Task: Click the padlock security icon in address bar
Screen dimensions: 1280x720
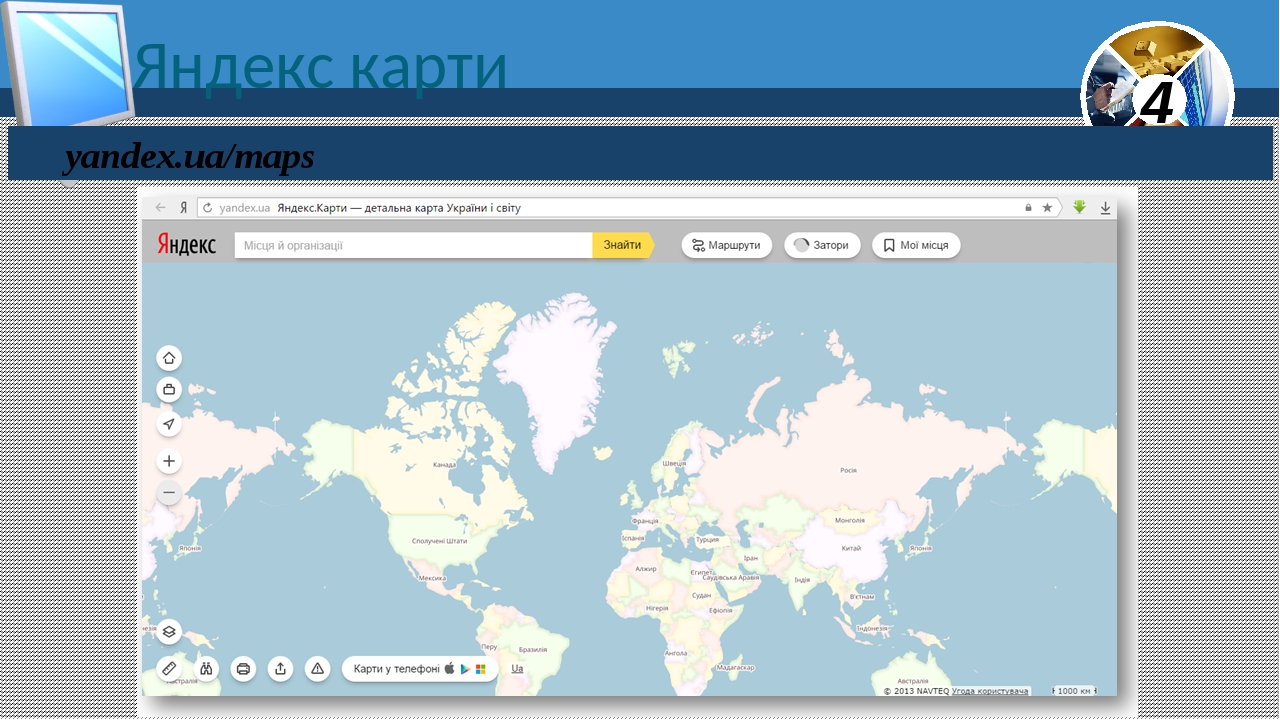Action: click(1028, 208)
